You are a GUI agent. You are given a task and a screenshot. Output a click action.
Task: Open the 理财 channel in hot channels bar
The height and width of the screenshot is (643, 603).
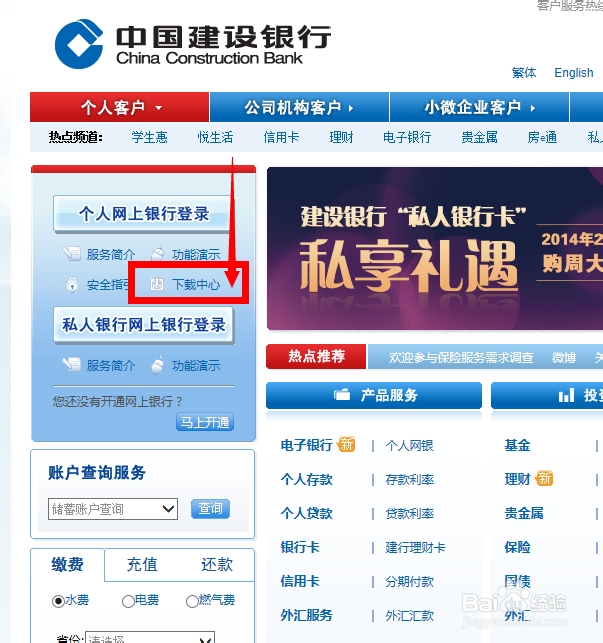[341, 137]
